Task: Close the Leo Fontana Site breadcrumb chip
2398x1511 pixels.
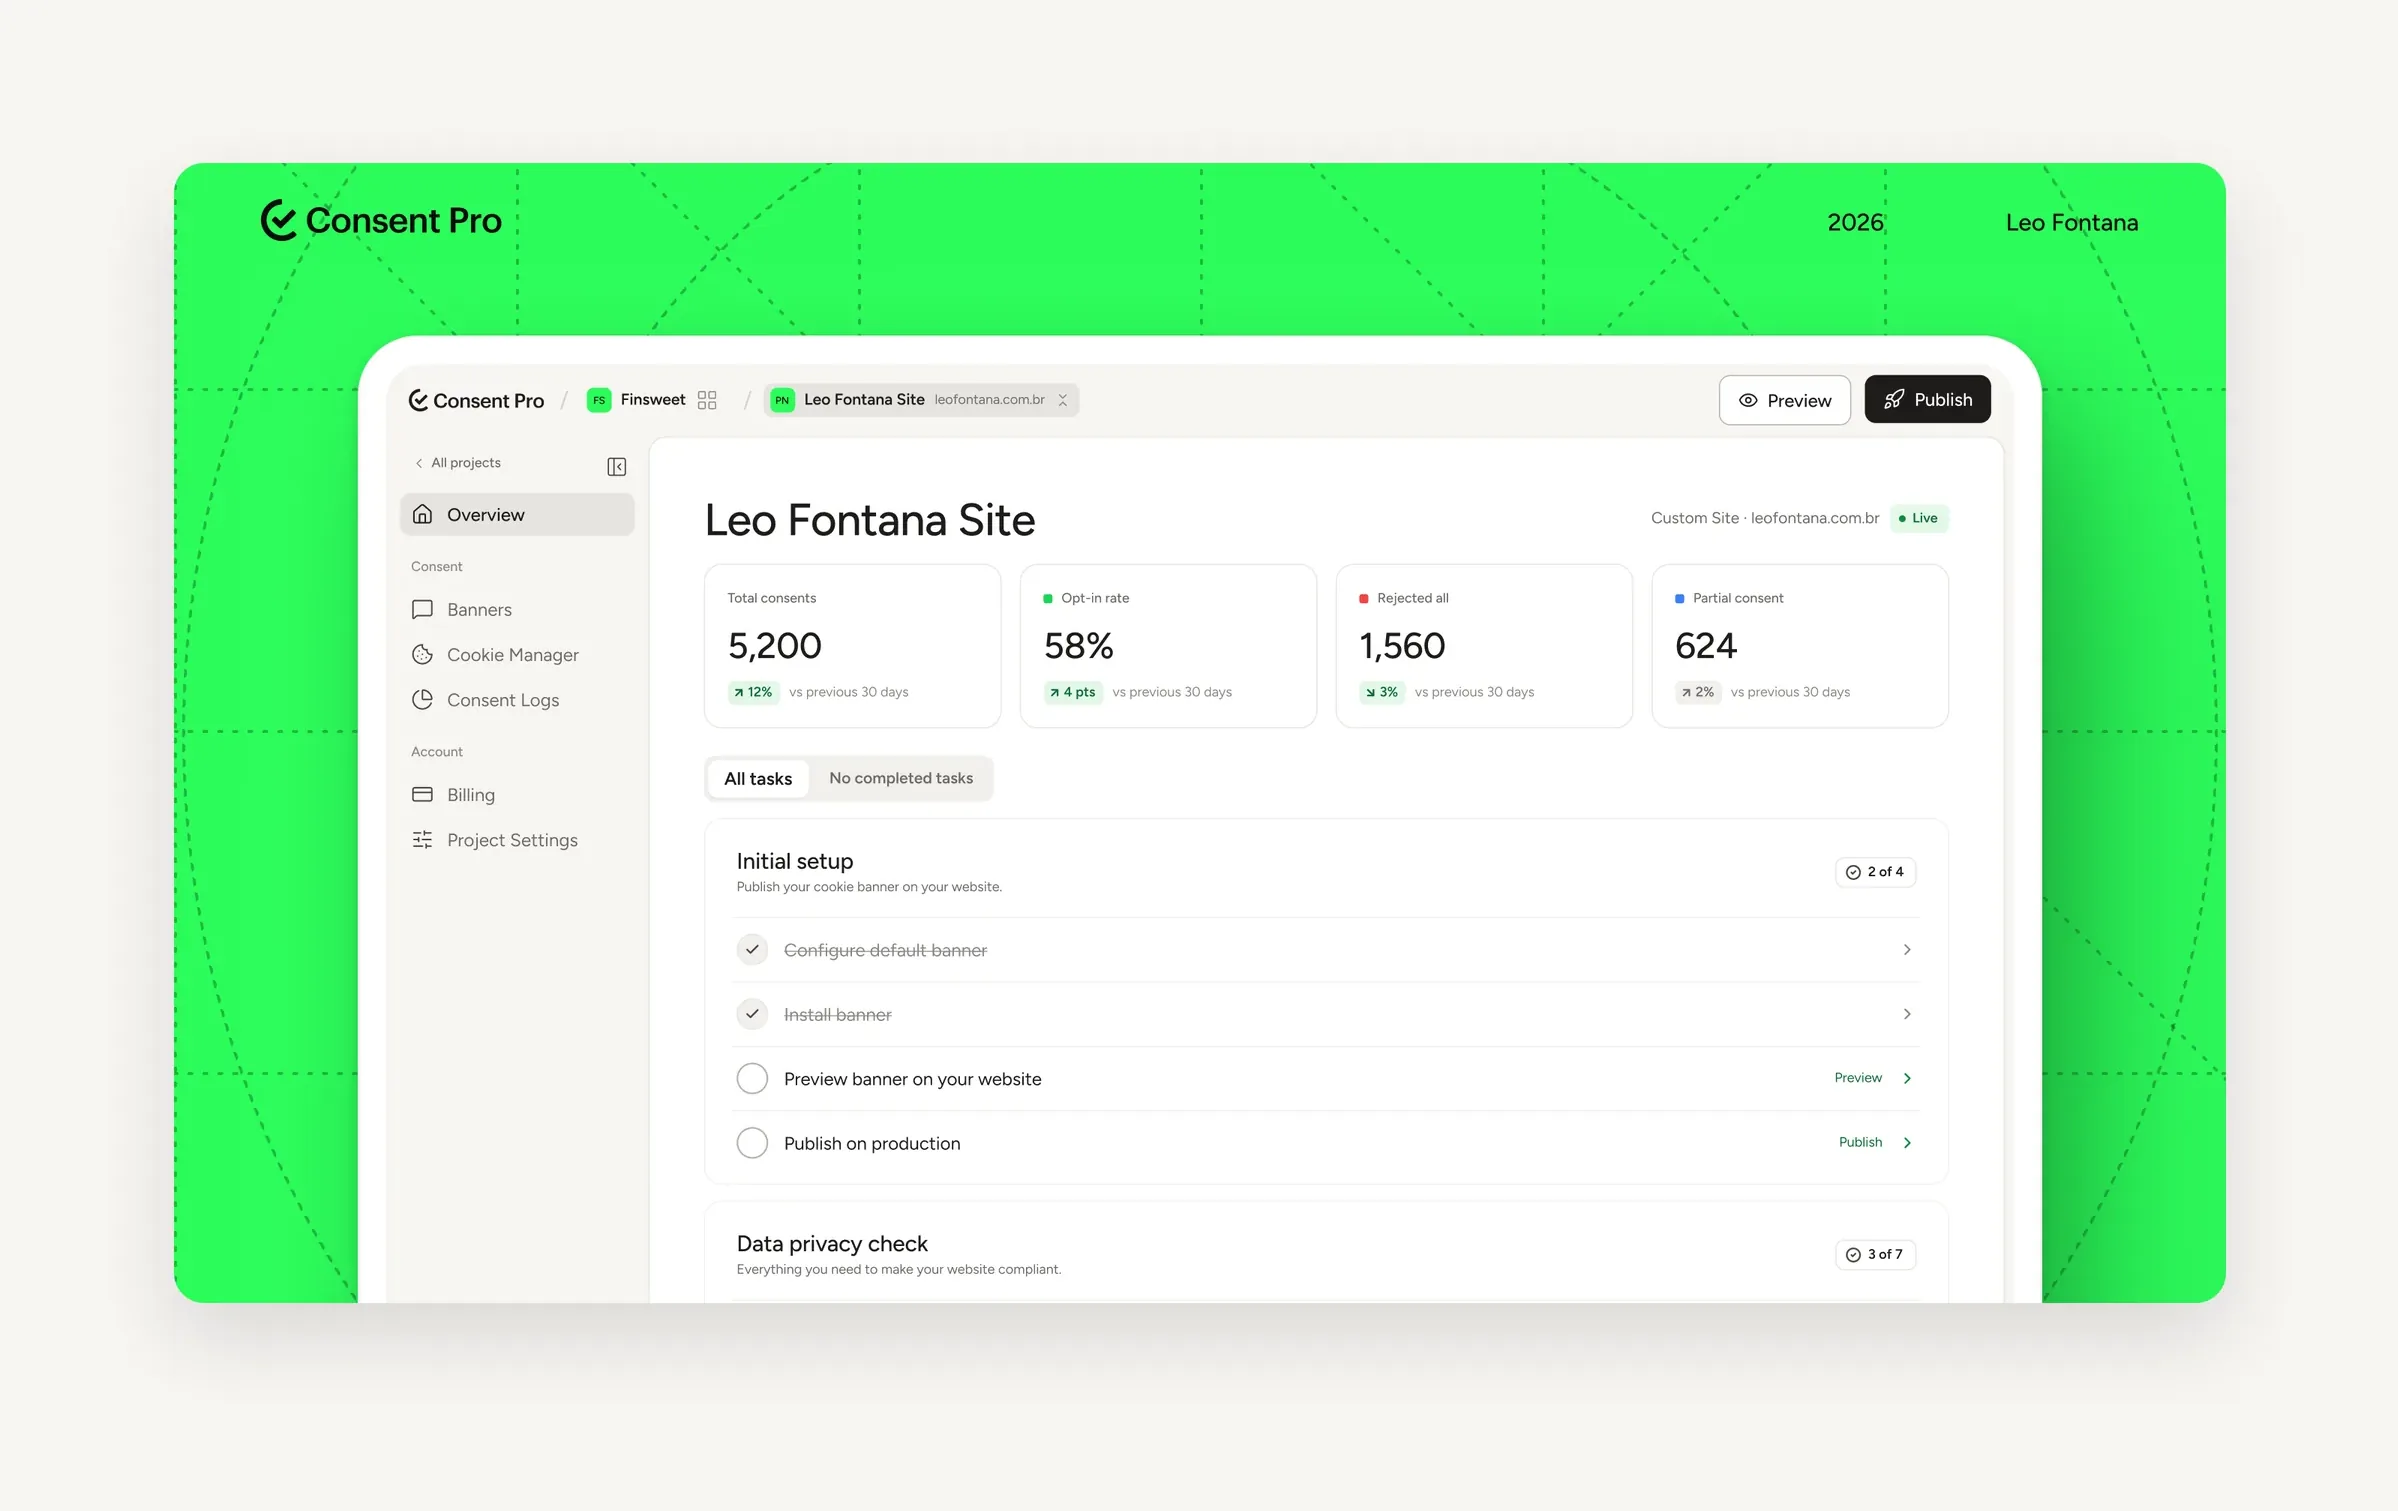Action: [x=1062, y=400]
